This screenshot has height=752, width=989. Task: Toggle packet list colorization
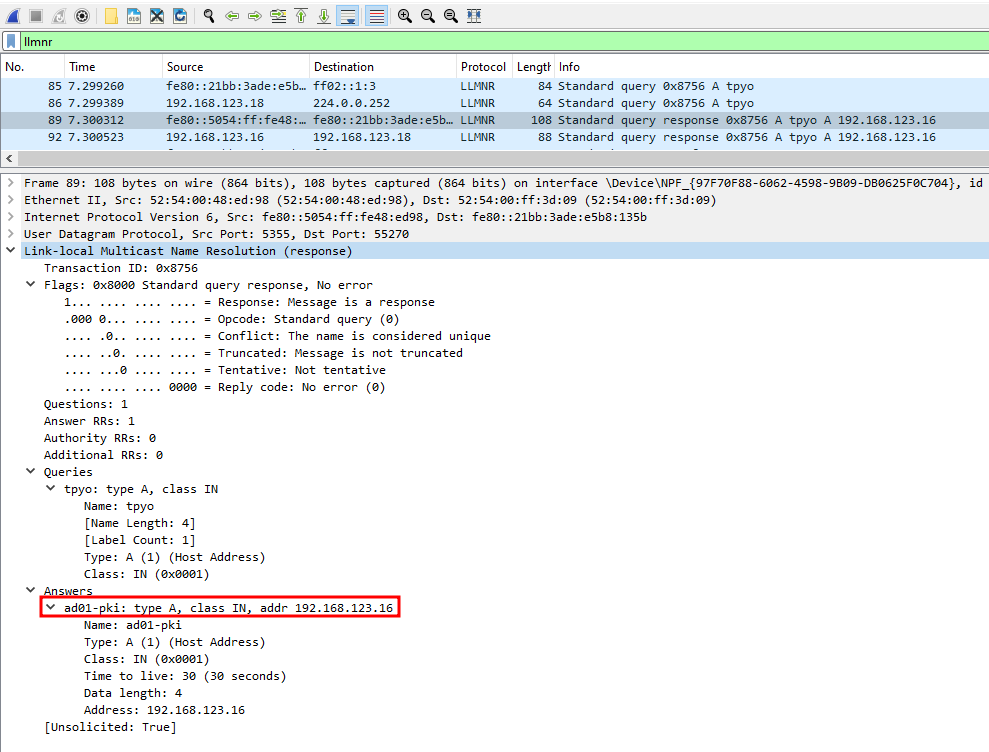point(376,16)
